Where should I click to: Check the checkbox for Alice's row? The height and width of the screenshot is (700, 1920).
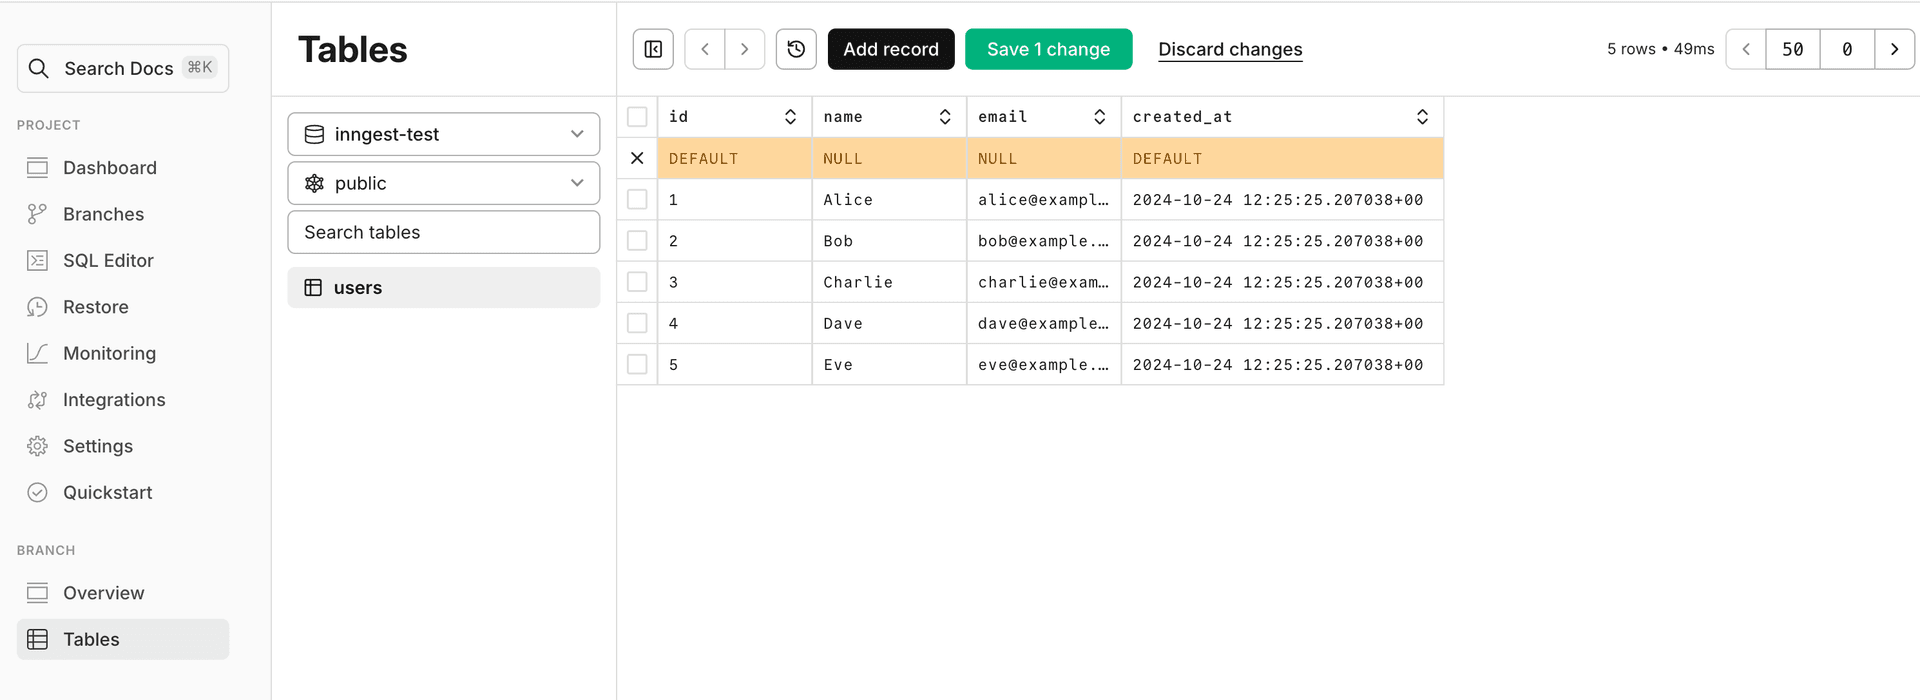(637, 200)
